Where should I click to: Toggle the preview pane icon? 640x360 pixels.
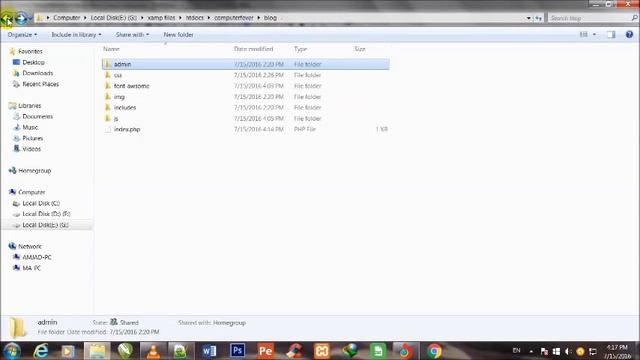[x=611, y=35]
